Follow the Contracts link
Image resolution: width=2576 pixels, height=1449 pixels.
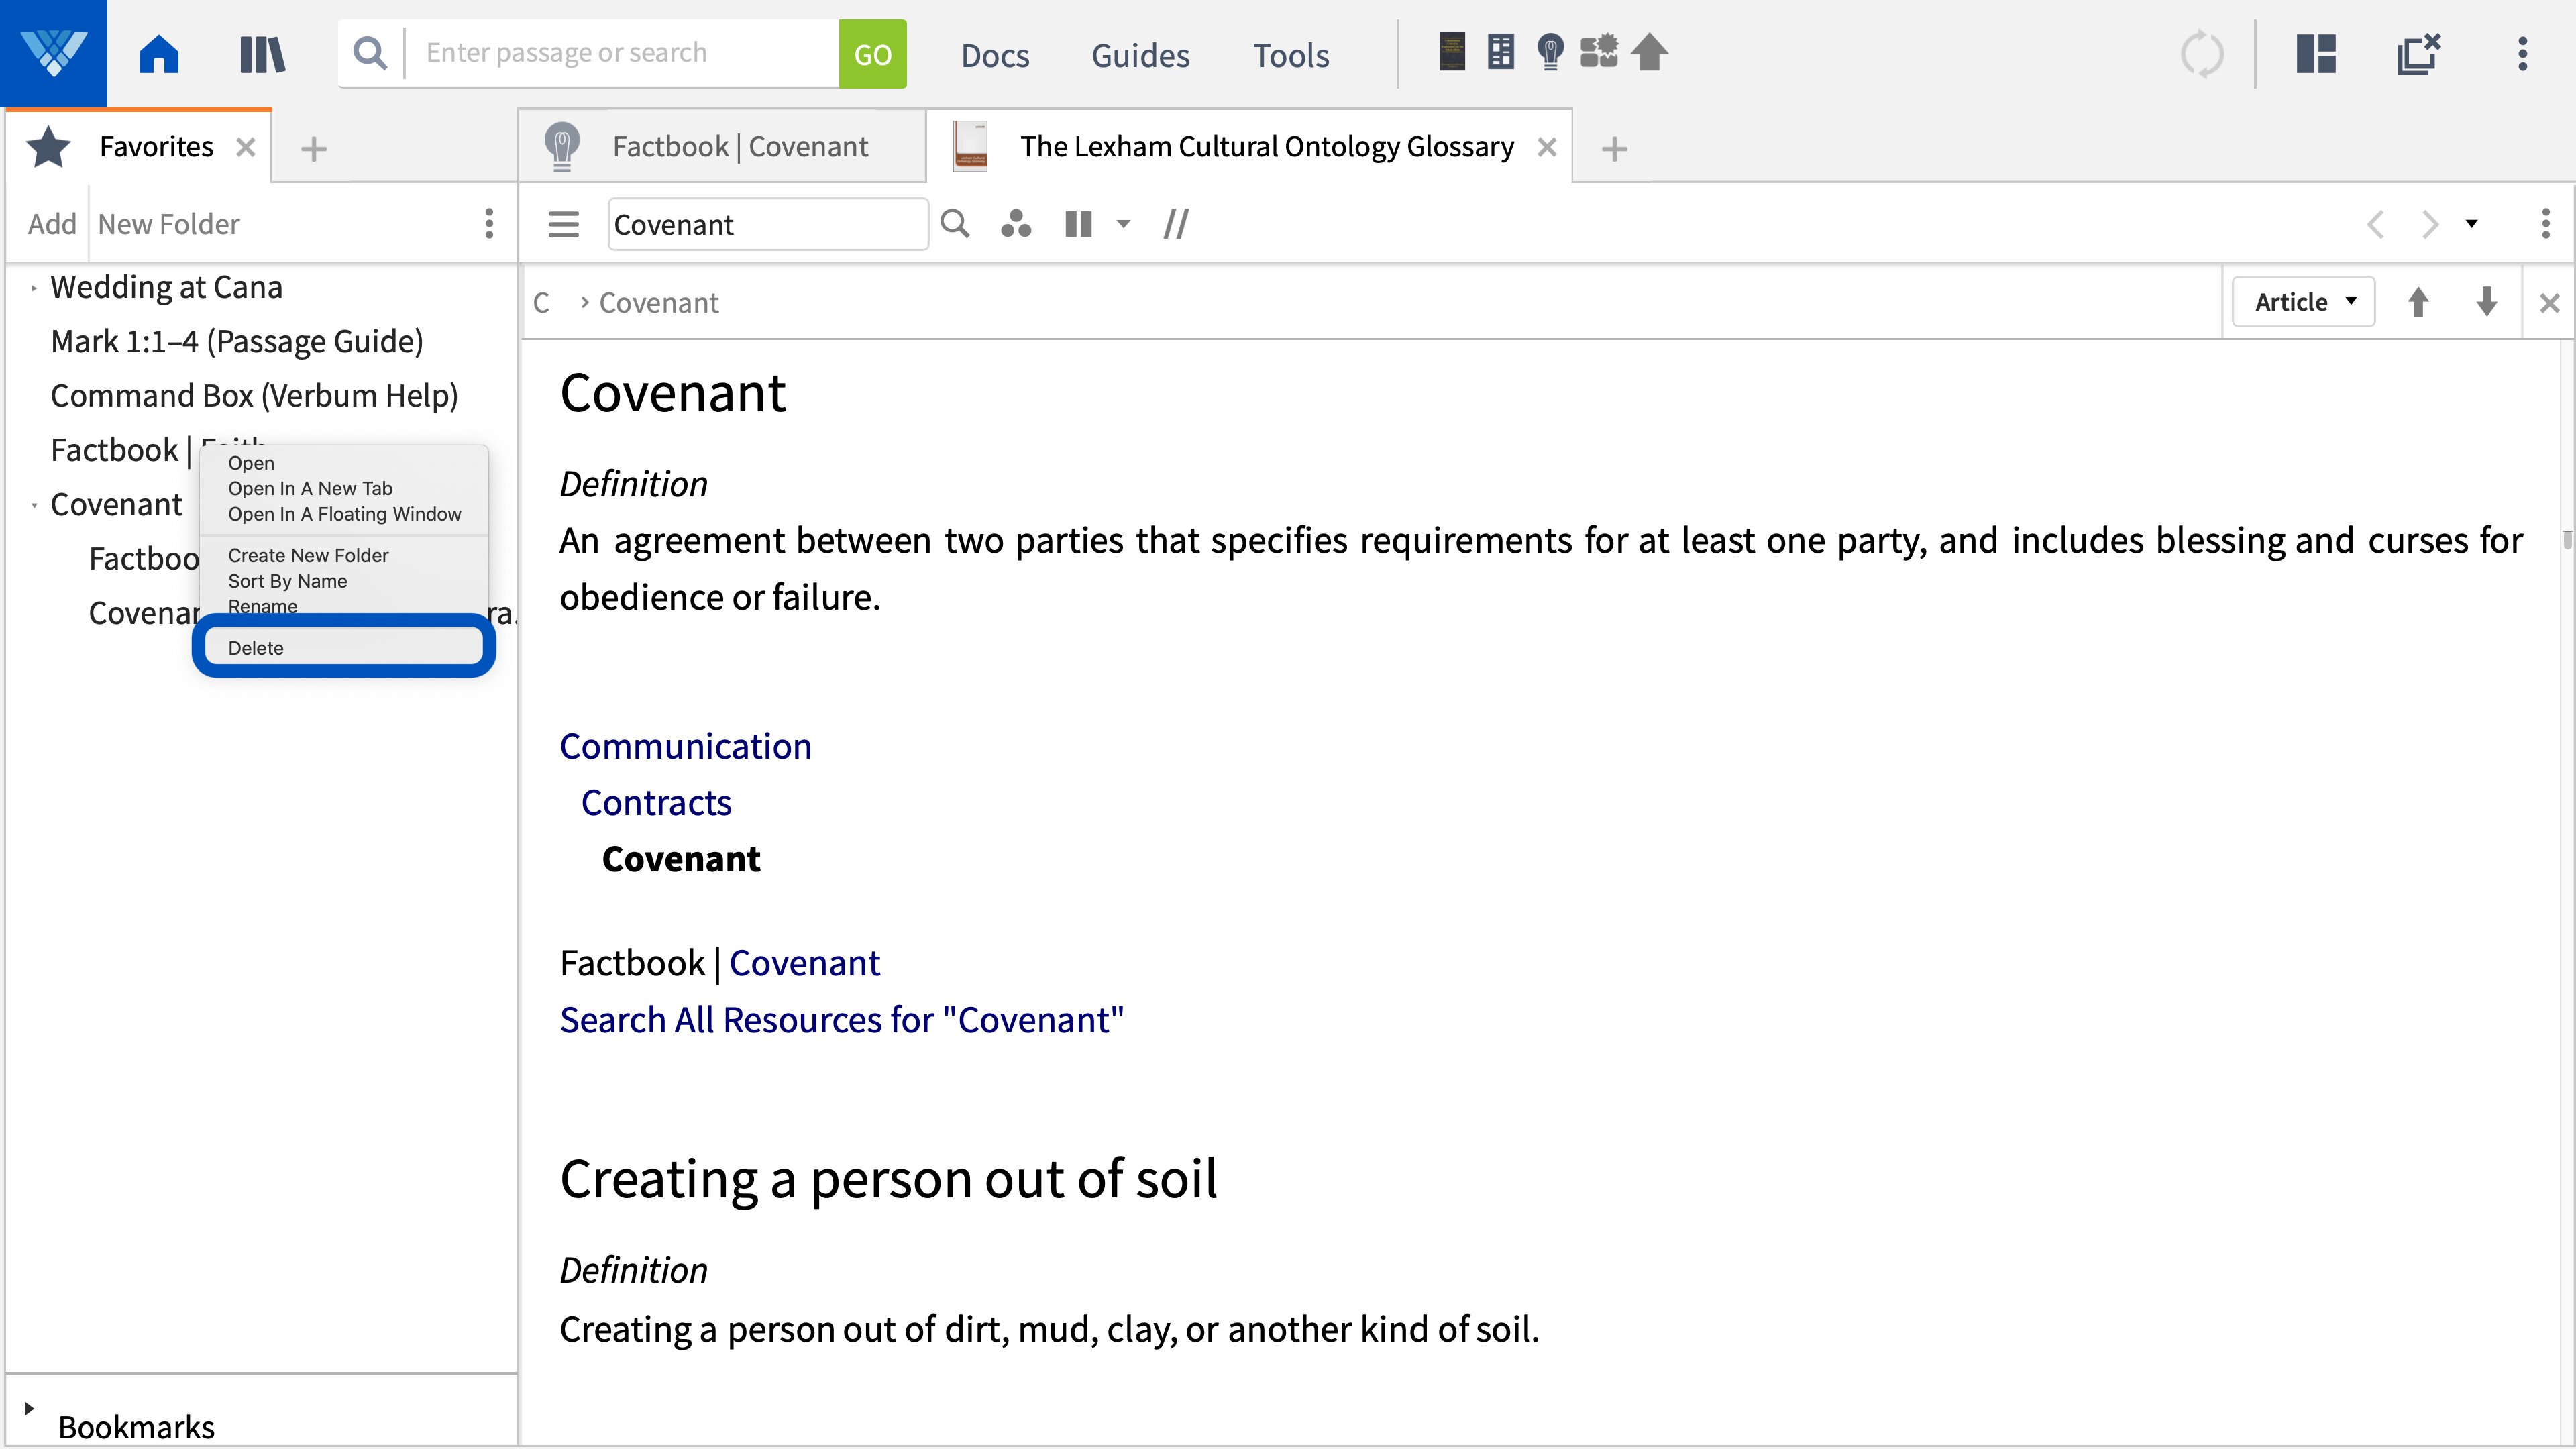[x=656, y=802]
